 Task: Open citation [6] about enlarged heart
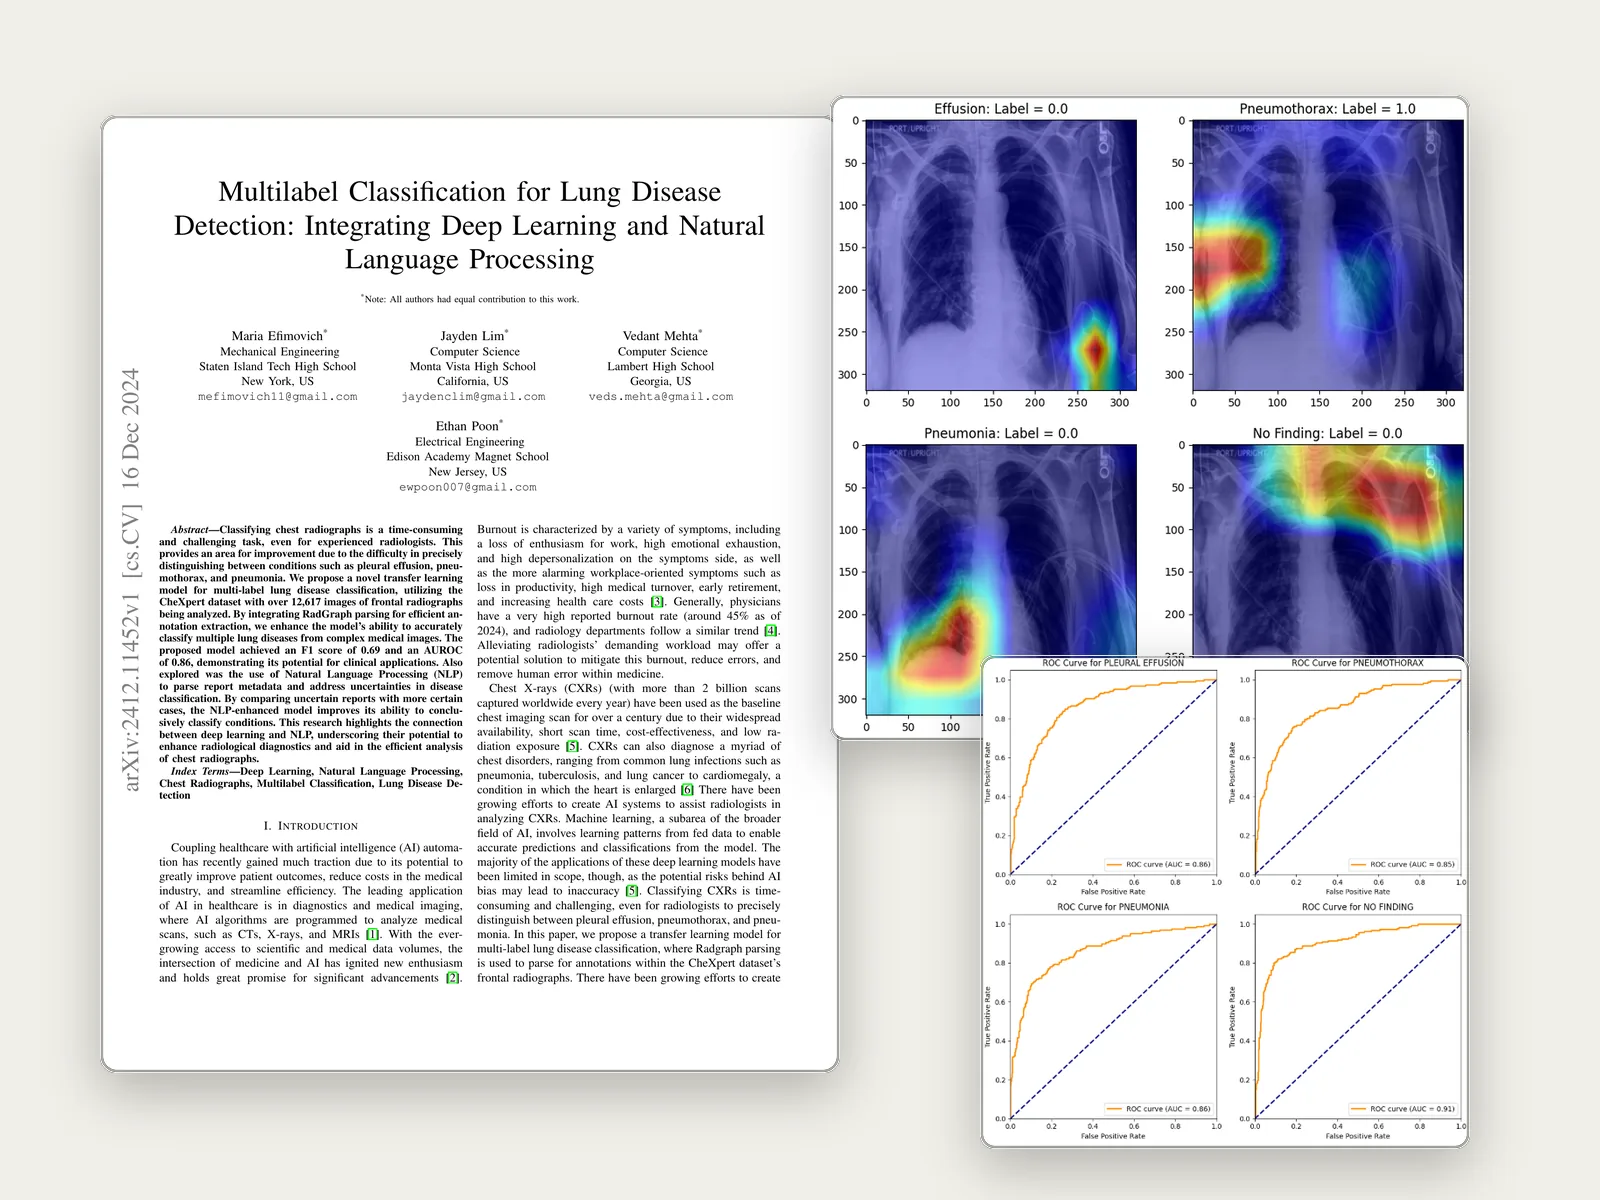(x=687, y=790)
